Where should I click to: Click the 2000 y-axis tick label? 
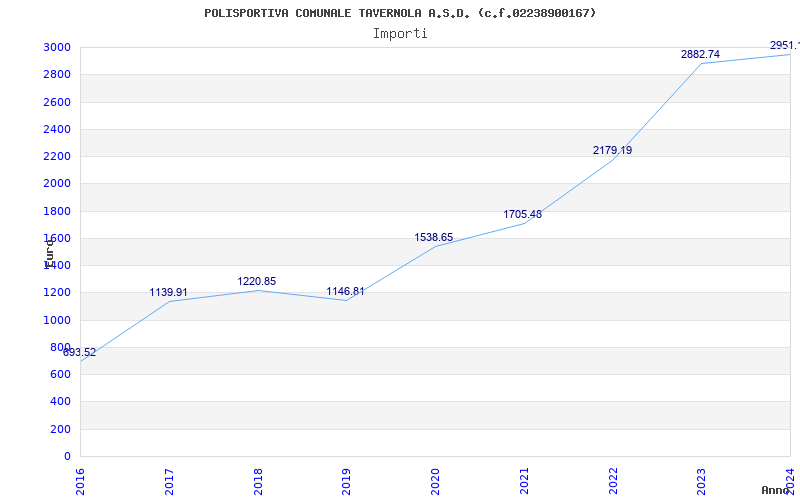(57, 184)
